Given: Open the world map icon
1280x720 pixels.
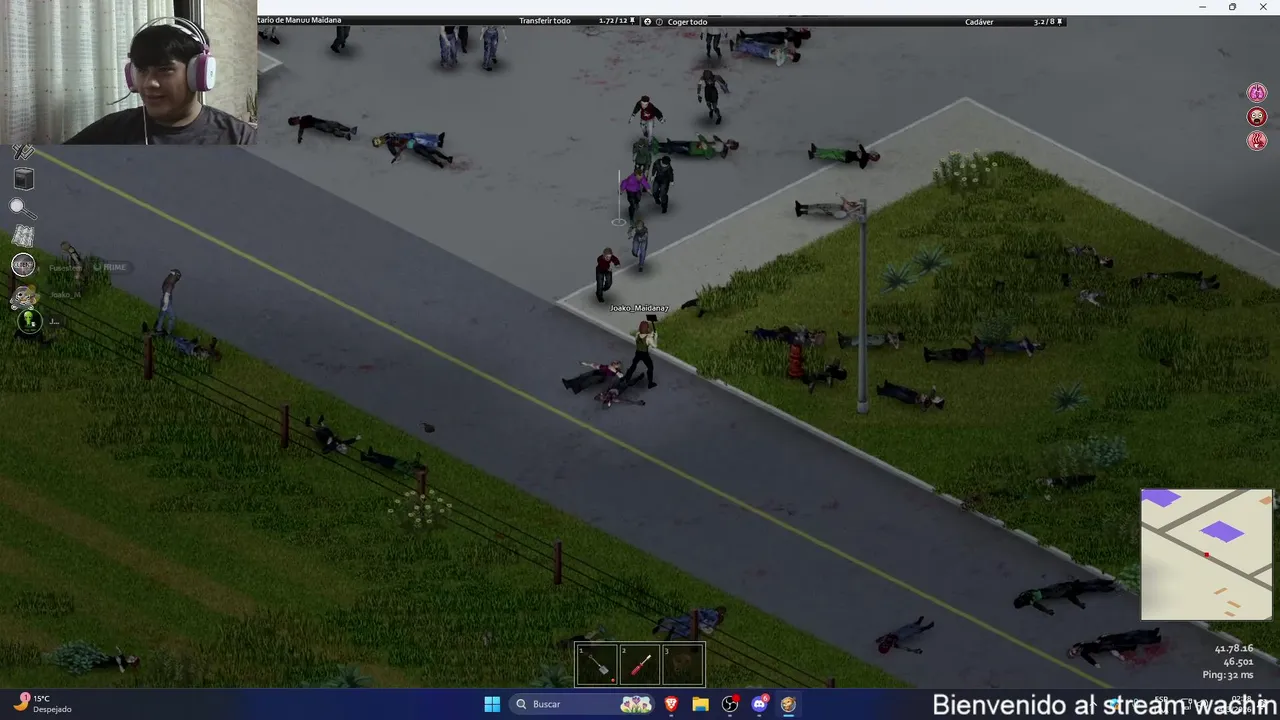Looking at the screenshot, I should [23, 237].
